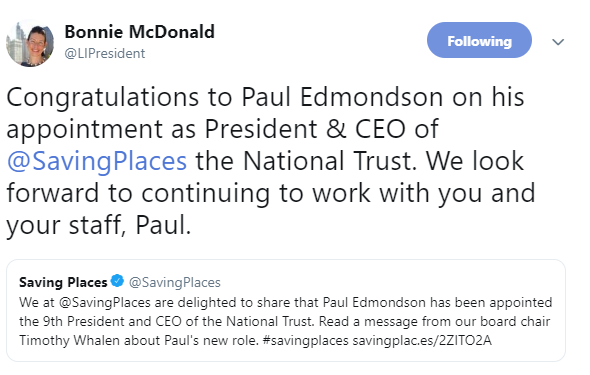Toggle the blue Following button

(x=479, y=40)
